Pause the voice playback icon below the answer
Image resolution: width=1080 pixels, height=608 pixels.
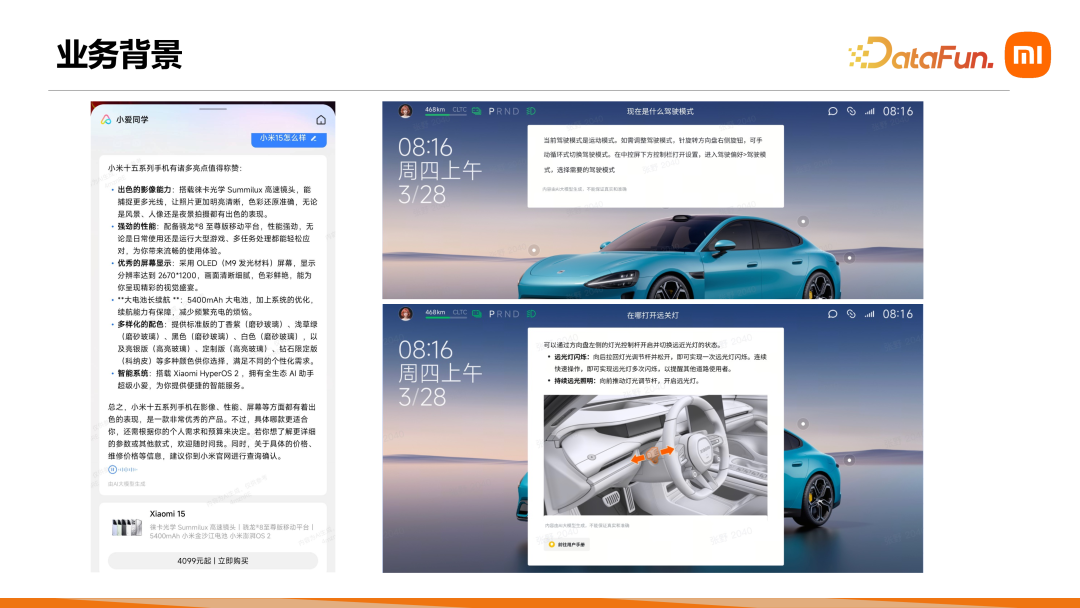pos(112,470)
